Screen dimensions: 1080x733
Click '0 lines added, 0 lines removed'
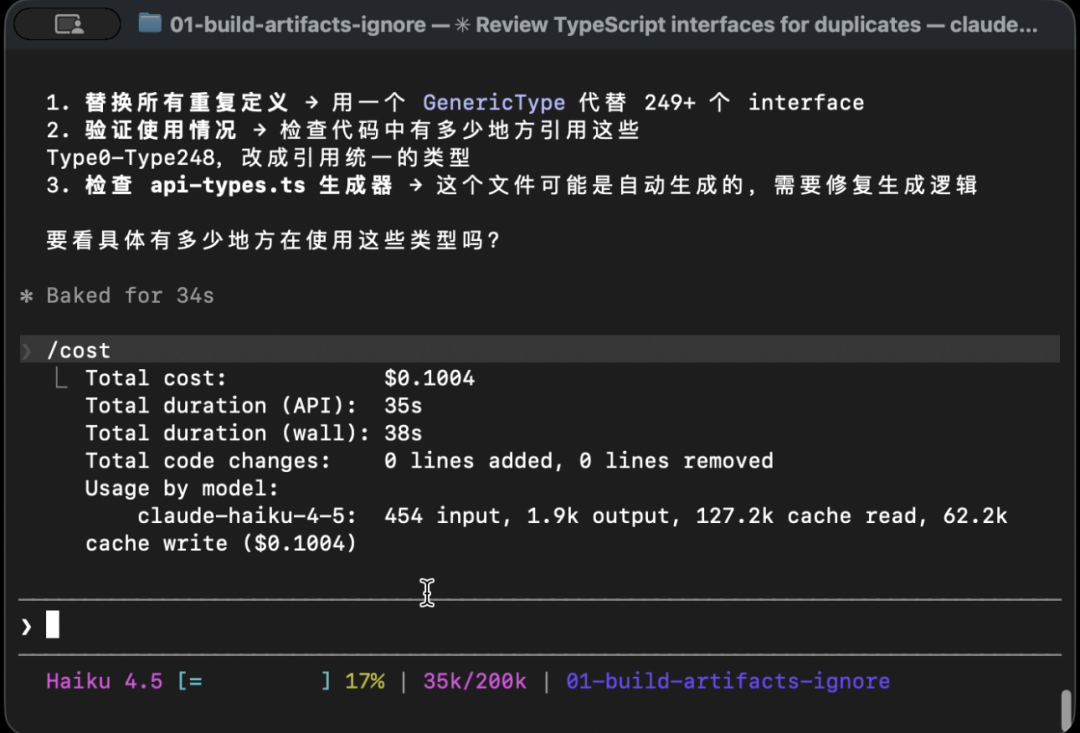tap(579, 461)
